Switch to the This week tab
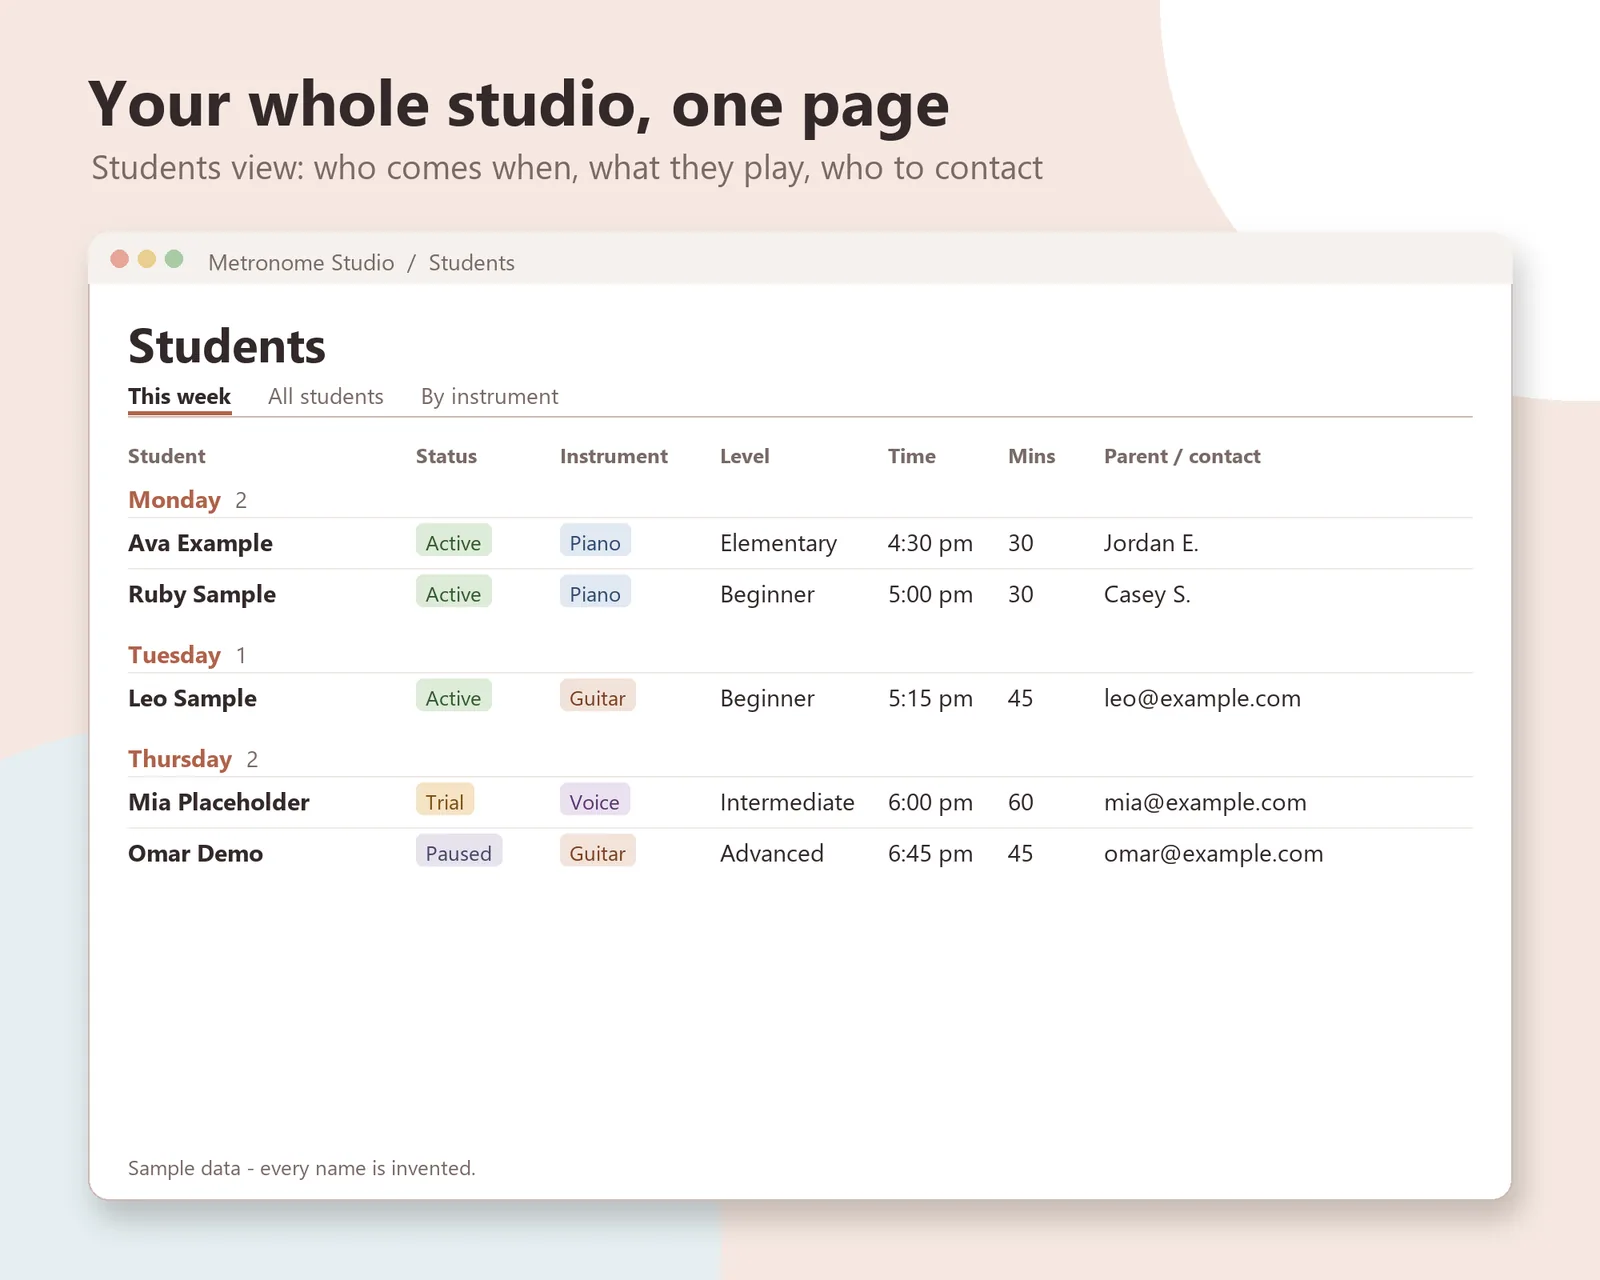The width and height of the screenshot is (1600, 1280). [x=179, y=397]
